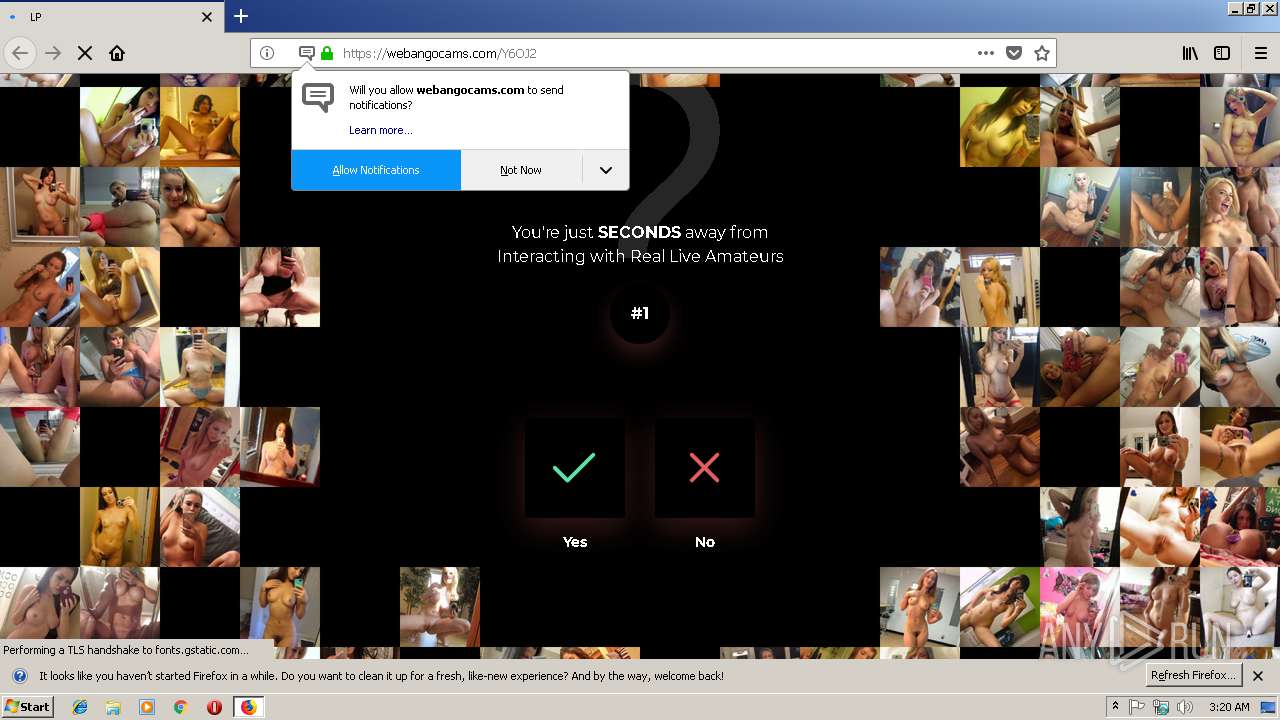Click the Show desktop tray button
This screenshot has height=720, width=1280.
click(x=1268, y=707)
